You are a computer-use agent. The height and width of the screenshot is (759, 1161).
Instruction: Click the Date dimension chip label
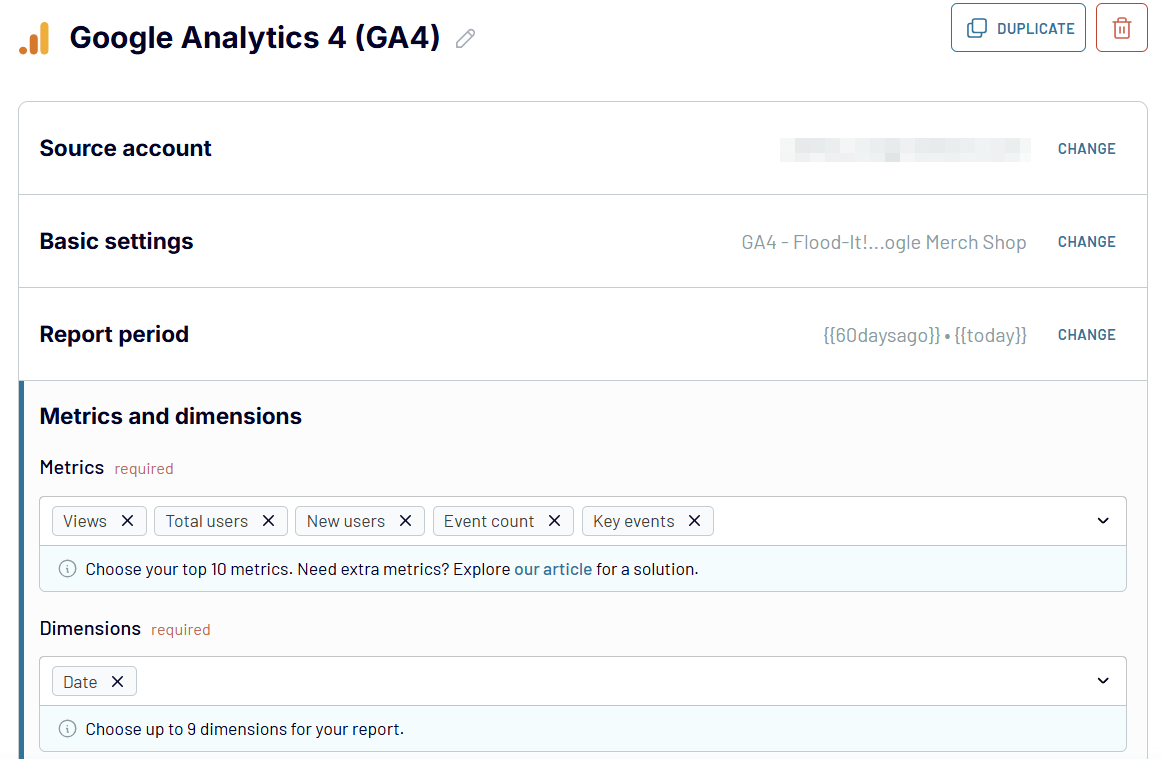point(80,682)
